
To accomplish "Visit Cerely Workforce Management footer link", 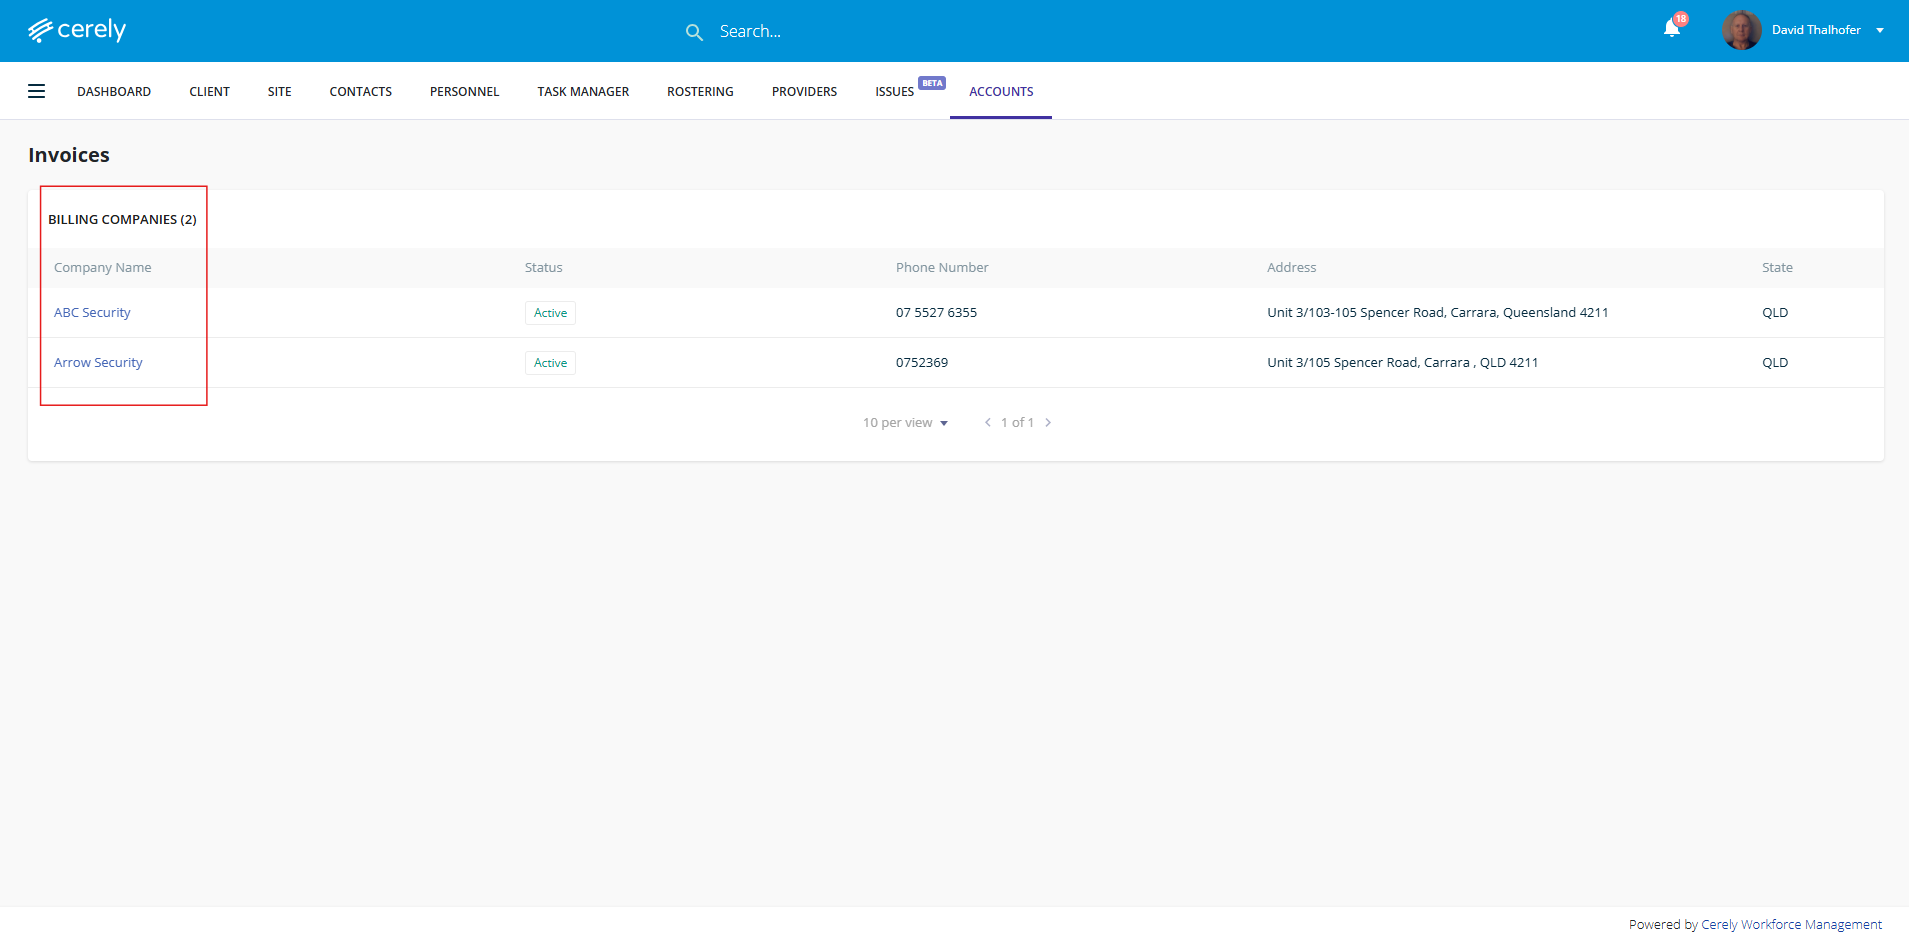I will [1791, 925].
